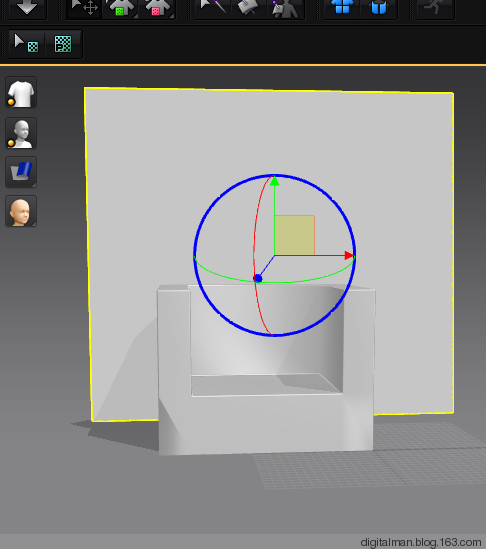Open the blue fabric surface display menu
The width and height of the screenshot is (486, 549).
coord(21,172)
